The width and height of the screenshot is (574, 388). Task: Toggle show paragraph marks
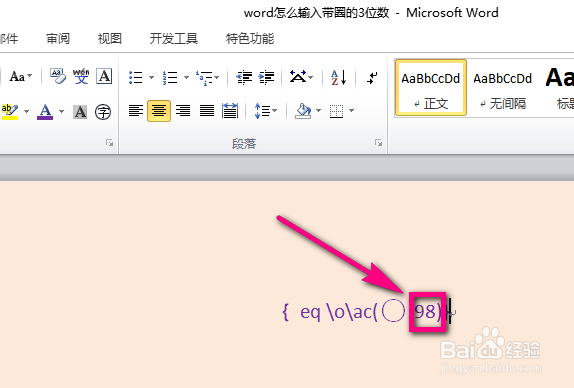click(x=372, y=78)
